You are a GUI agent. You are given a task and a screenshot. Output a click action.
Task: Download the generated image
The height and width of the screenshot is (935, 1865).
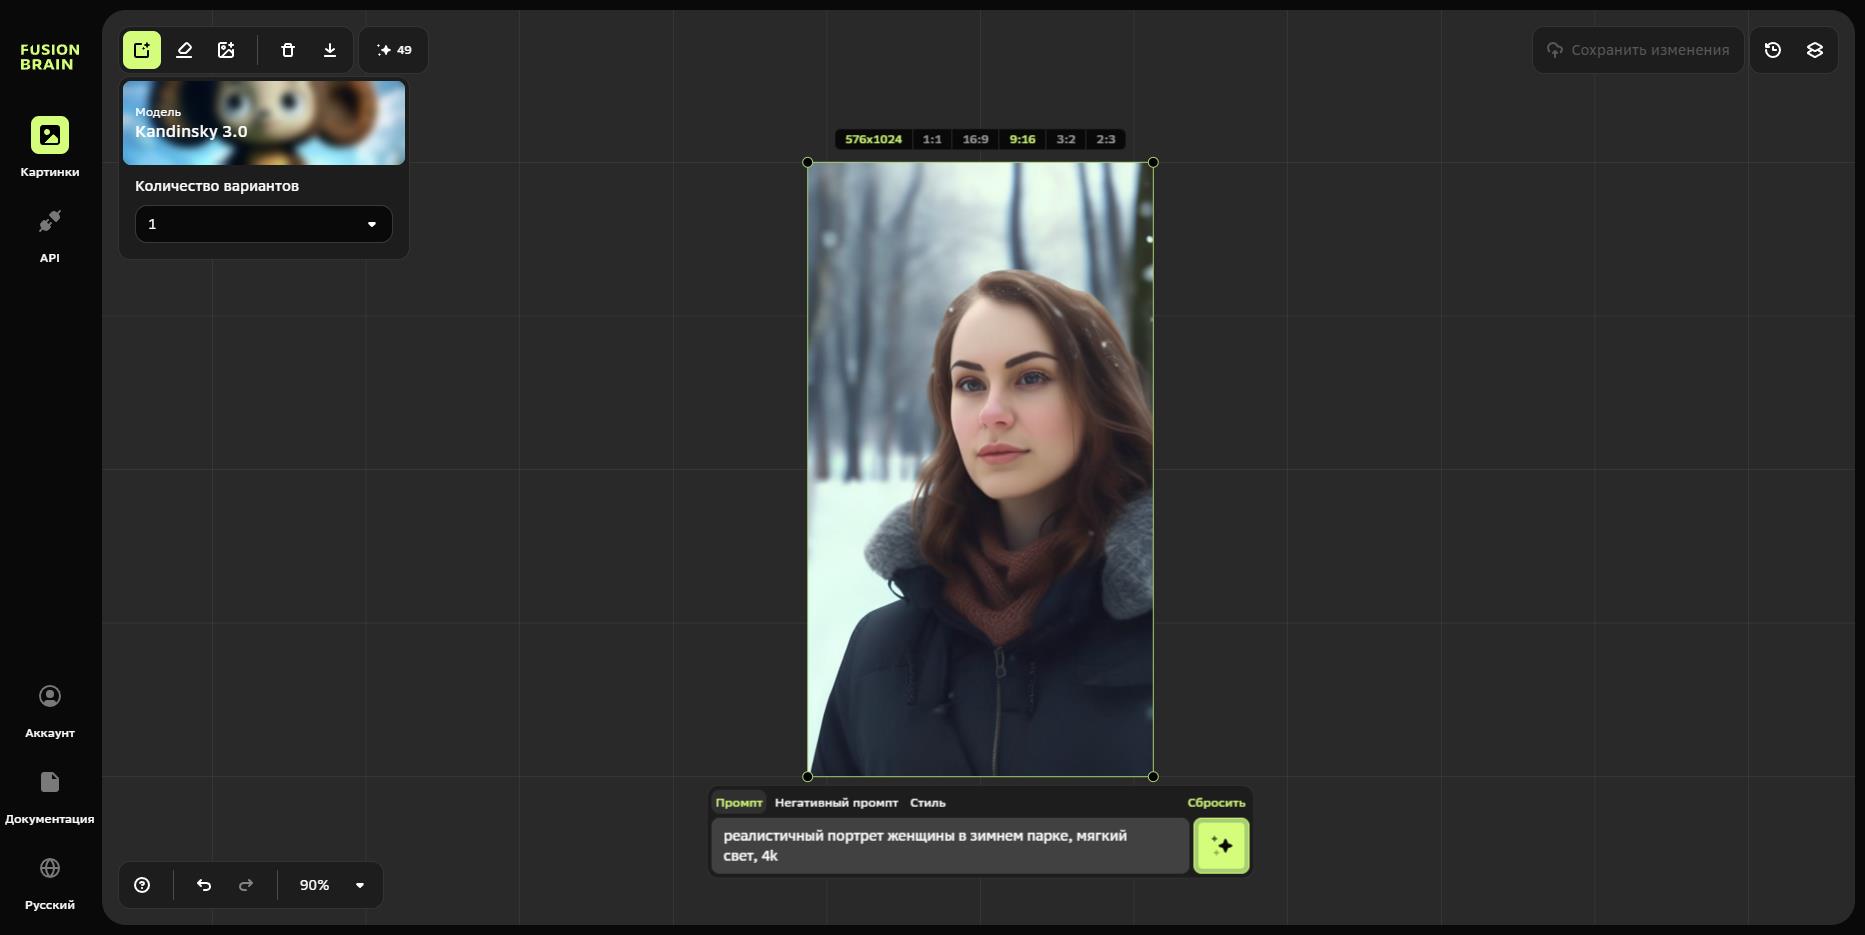click(x=330, y=50)
